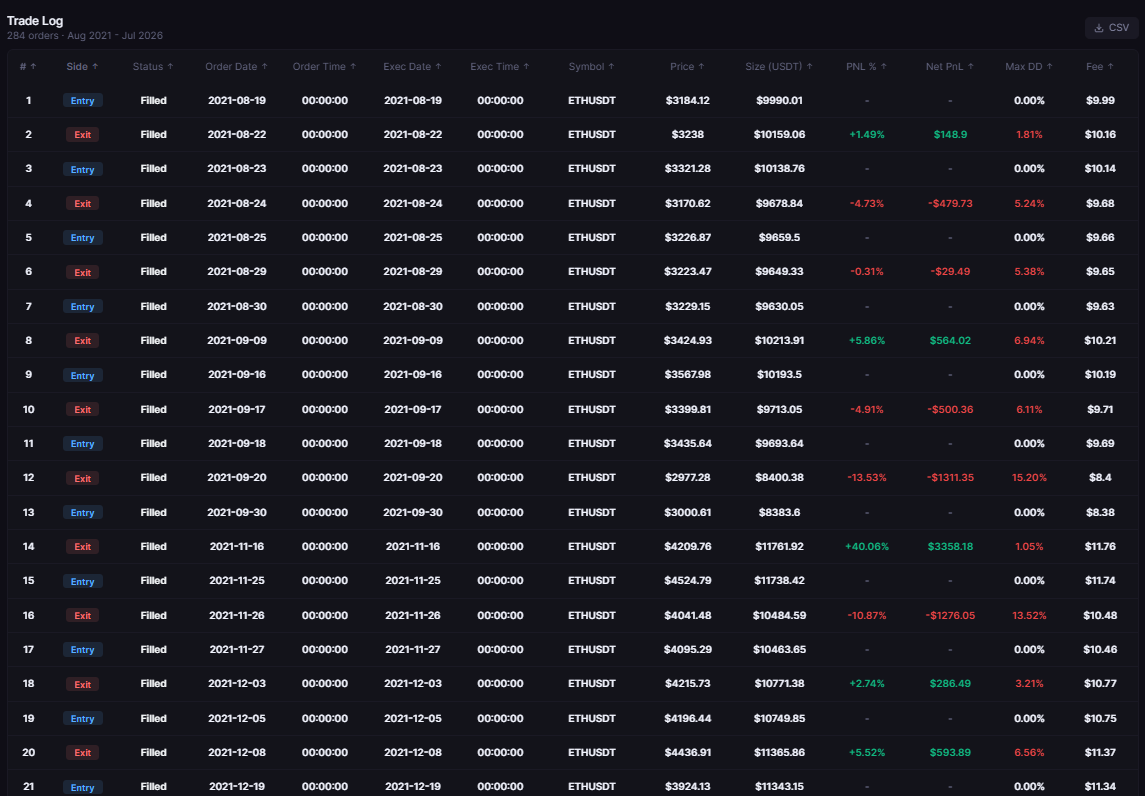Select exec date 2021-12-03

click(413, 684)
